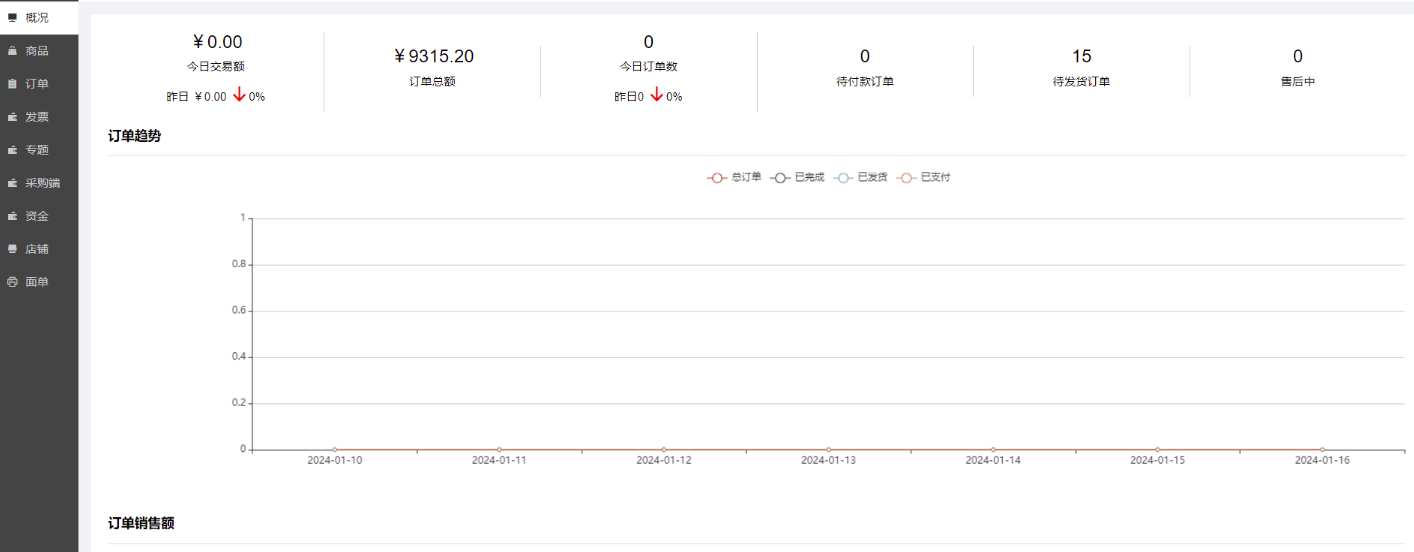Click the 售后中 statistic

(x=1297, y=68)
